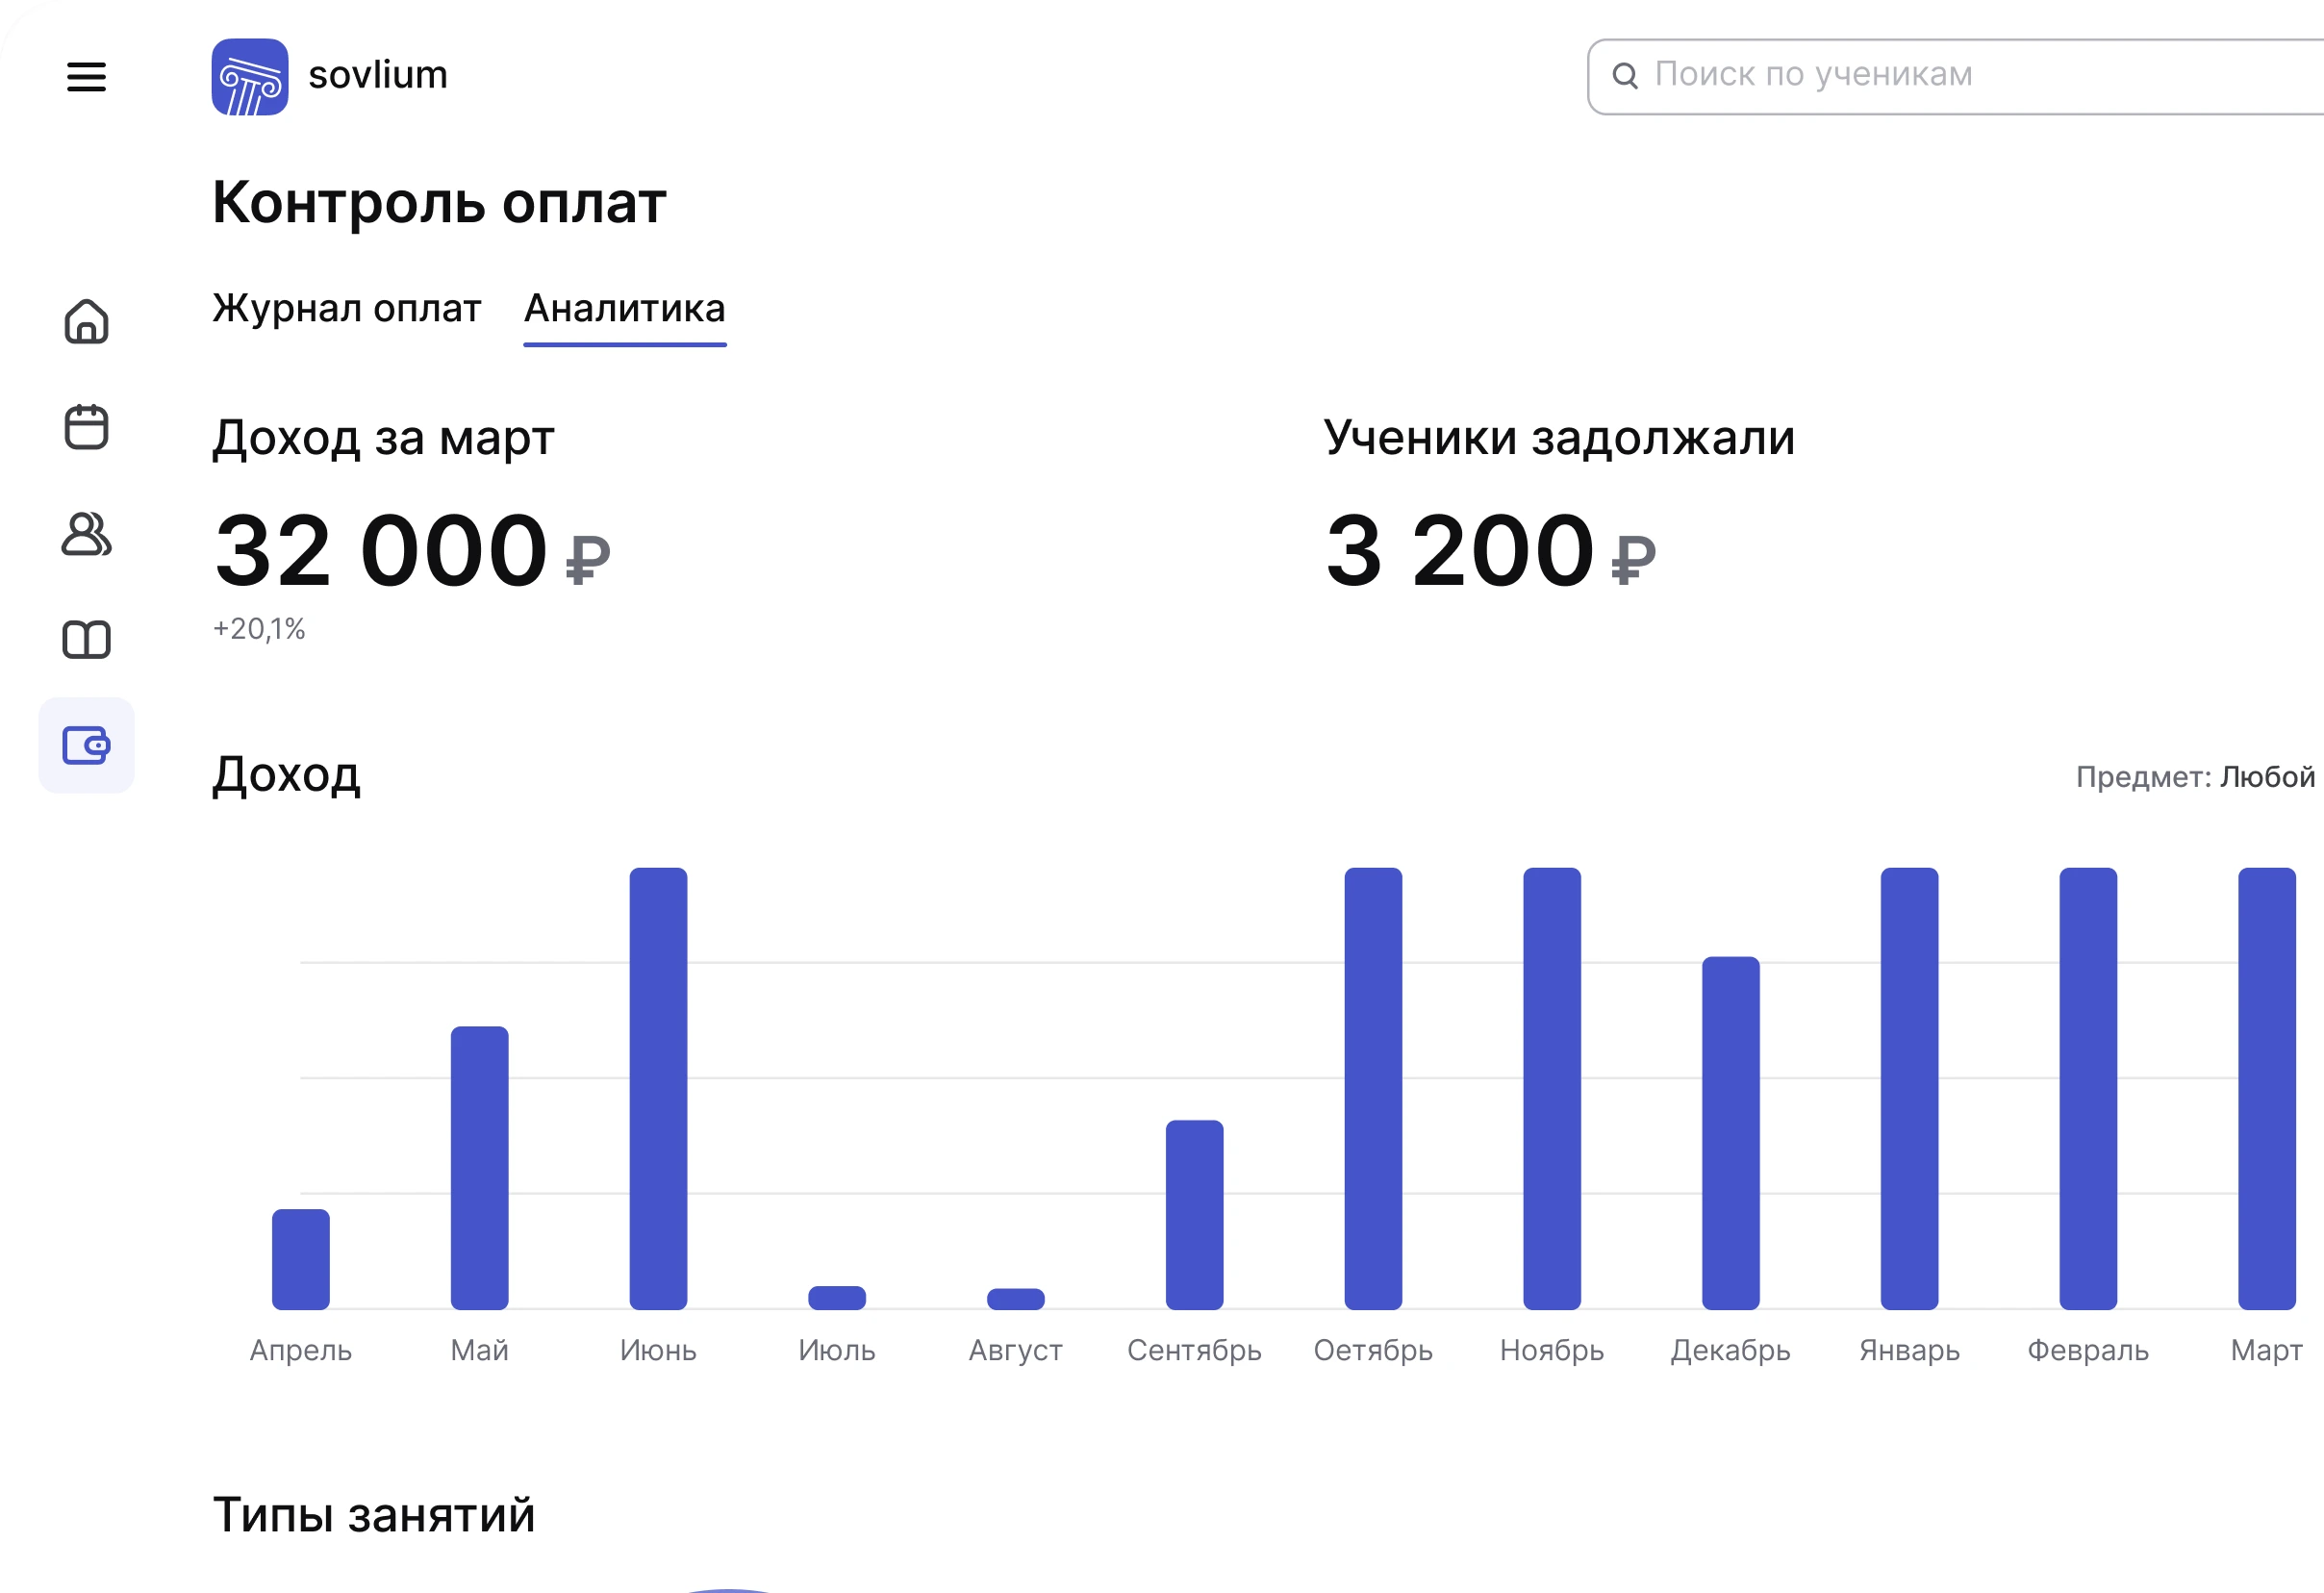Switch to the Журнал оплат tab
This screenshot has height=1593, width=2324.
coord(346,309)
